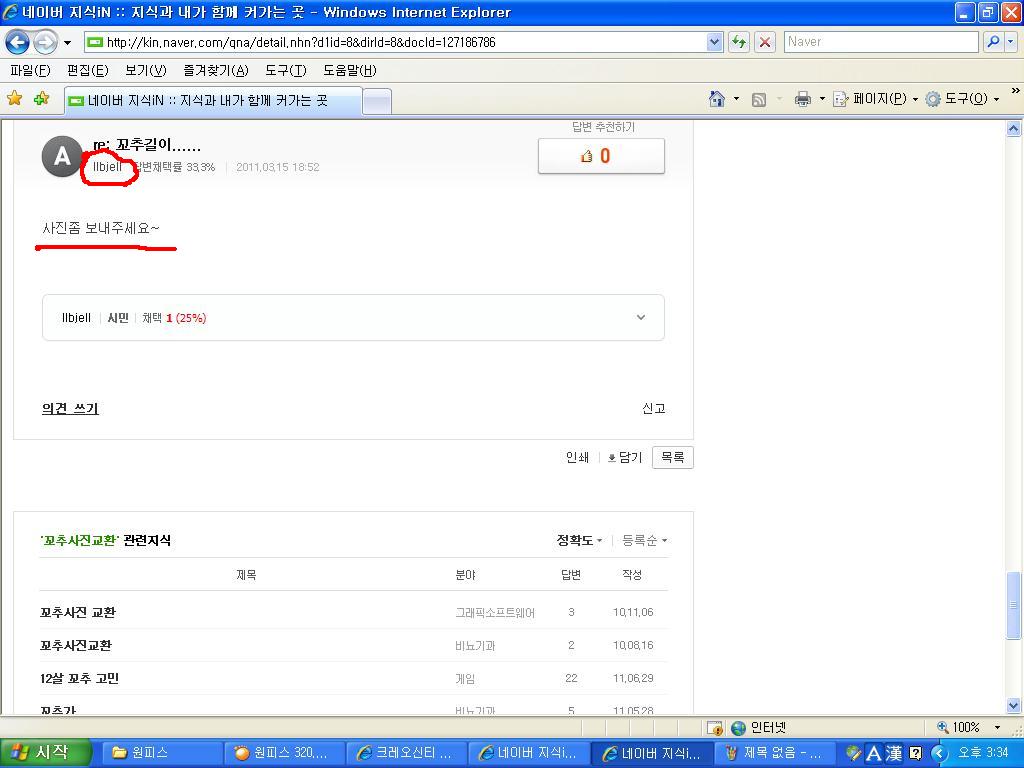The image size is (1024, 768).
Task: Click the answer recommend thumbs-up button
Action: (x=601, y=155)
